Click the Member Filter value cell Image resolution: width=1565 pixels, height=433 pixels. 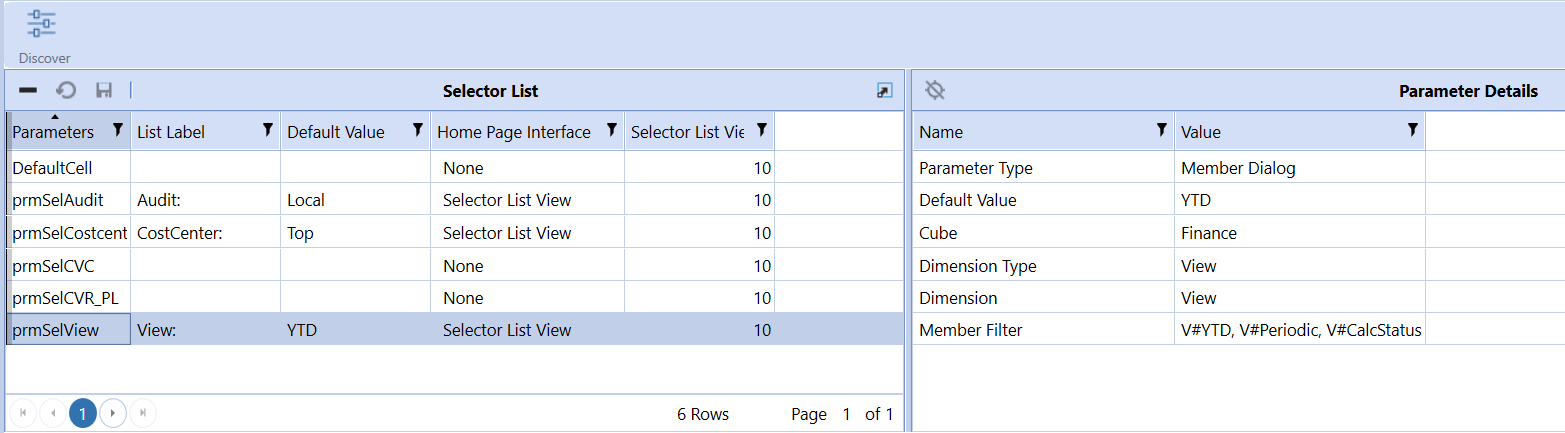[1300, 330]
